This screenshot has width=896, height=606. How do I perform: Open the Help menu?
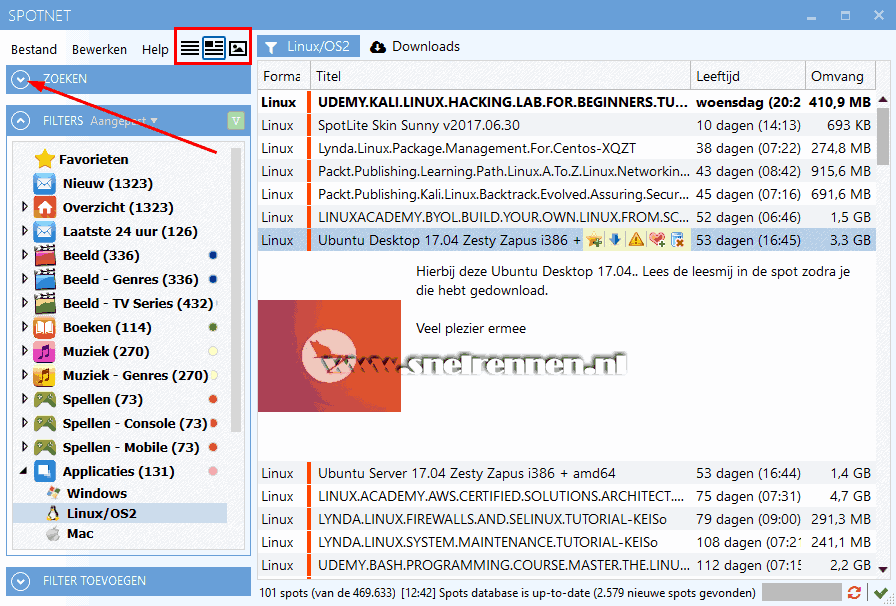[x=155, y=50]
